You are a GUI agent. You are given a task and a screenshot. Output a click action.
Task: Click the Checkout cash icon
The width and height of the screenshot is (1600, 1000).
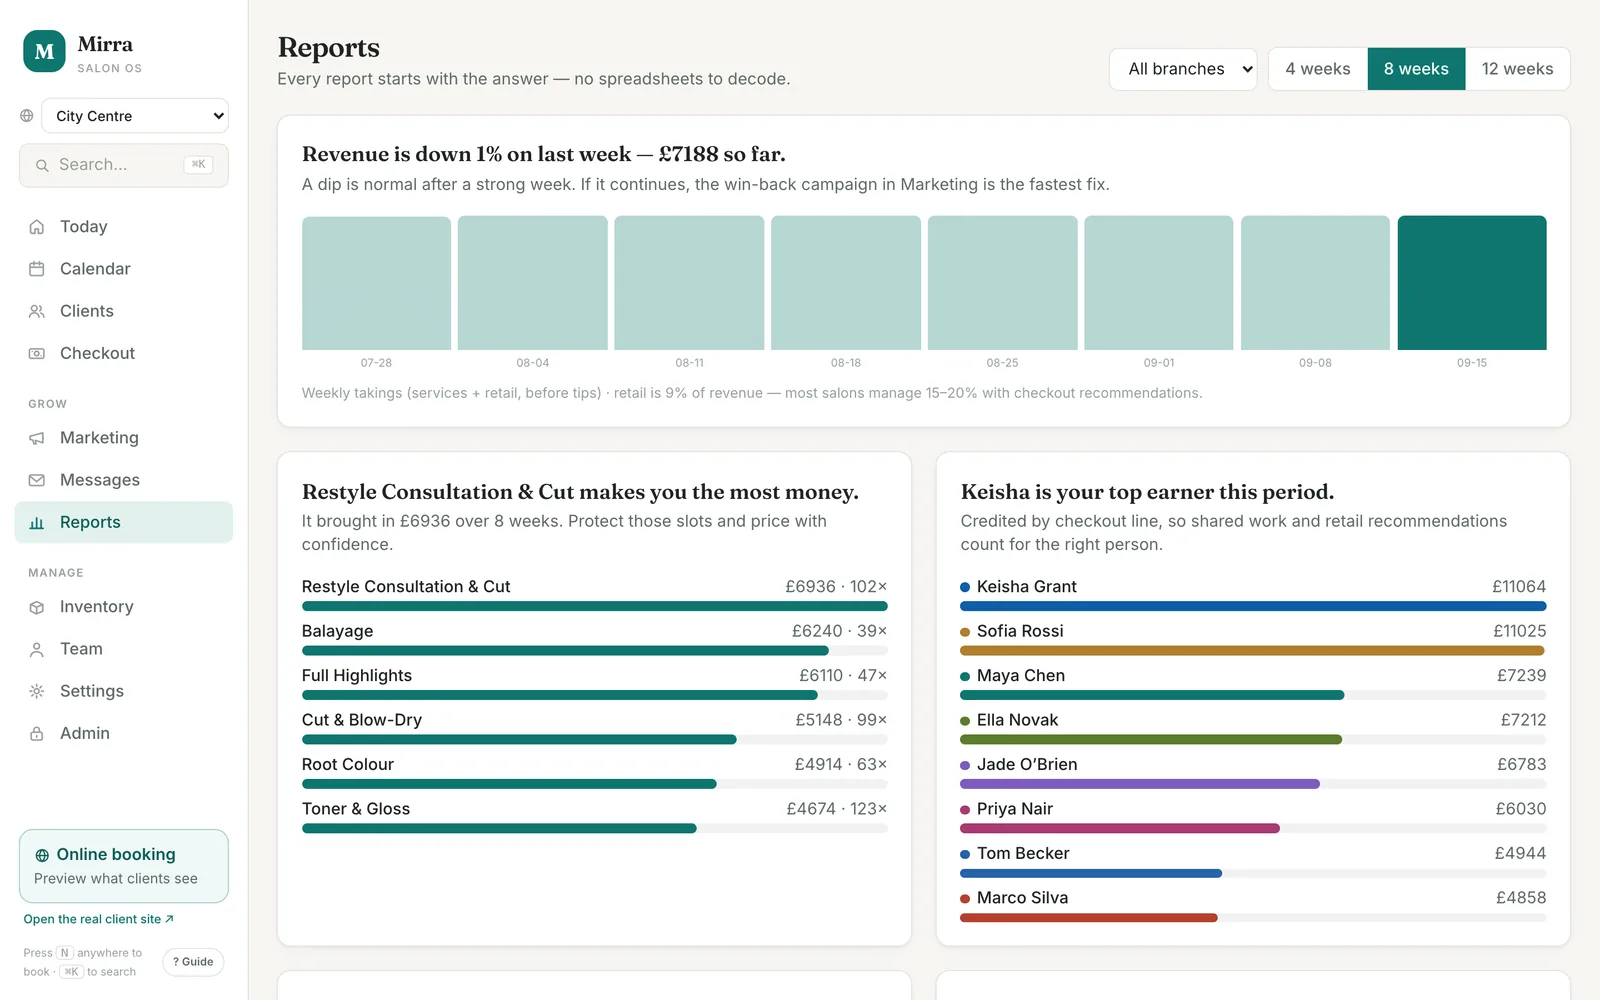37,353
